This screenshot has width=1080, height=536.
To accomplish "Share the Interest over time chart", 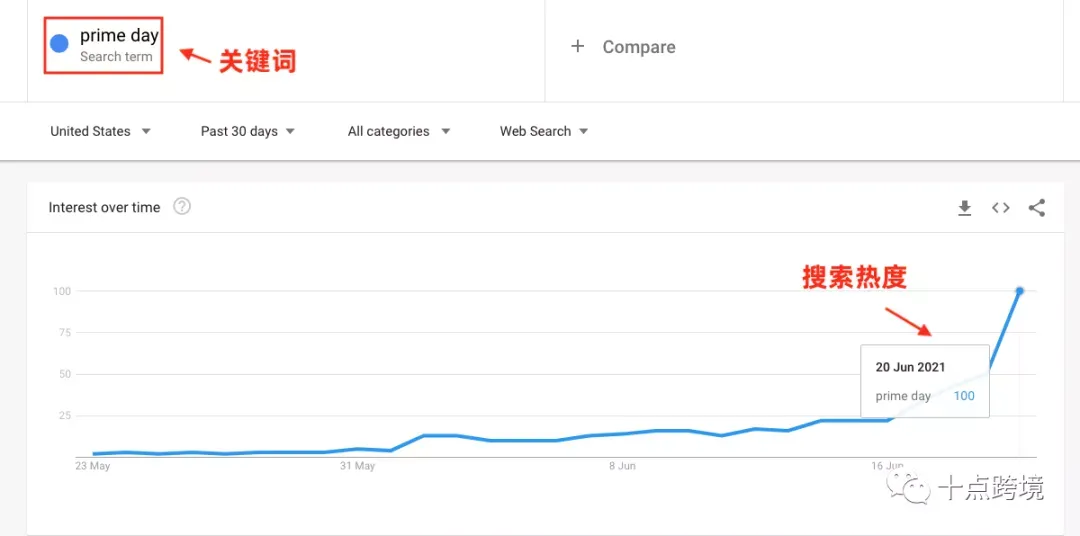I will tap(1037, 208).
